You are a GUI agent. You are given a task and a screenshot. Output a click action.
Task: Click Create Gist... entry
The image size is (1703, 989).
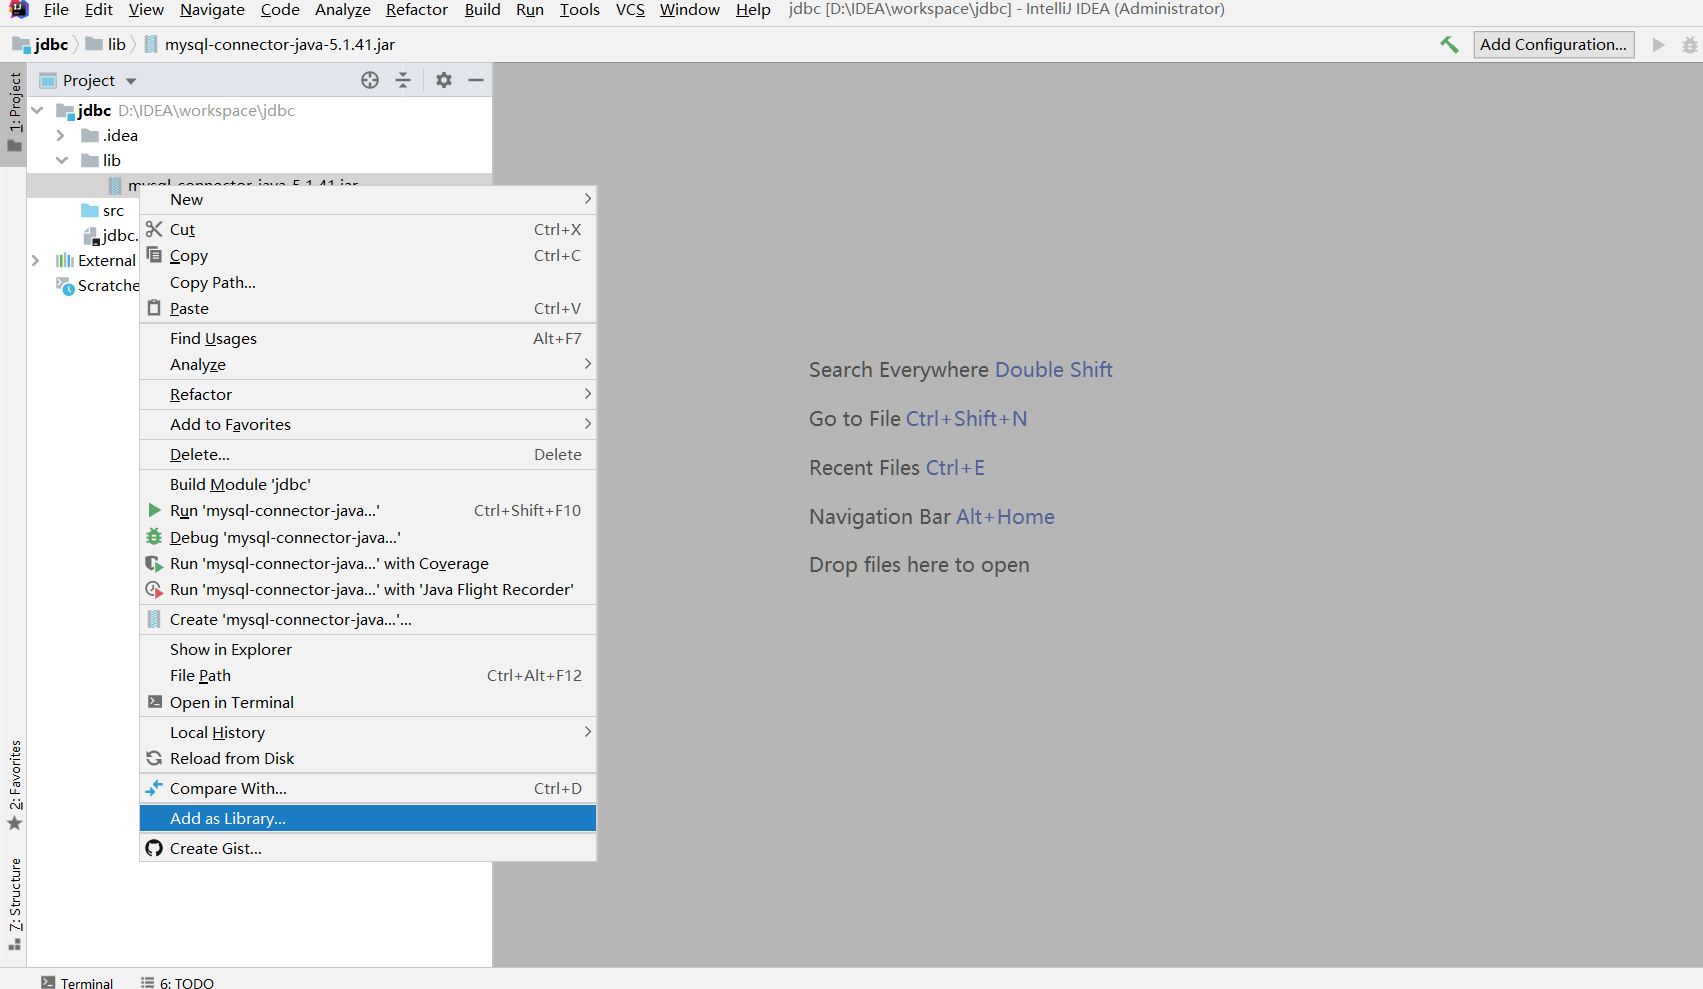coord(368,848)
